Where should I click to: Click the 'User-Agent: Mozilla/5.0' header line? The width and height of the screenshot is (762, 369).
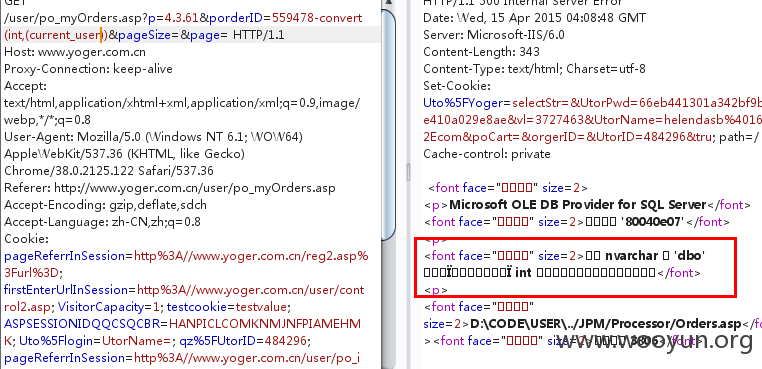pos(154,137)
